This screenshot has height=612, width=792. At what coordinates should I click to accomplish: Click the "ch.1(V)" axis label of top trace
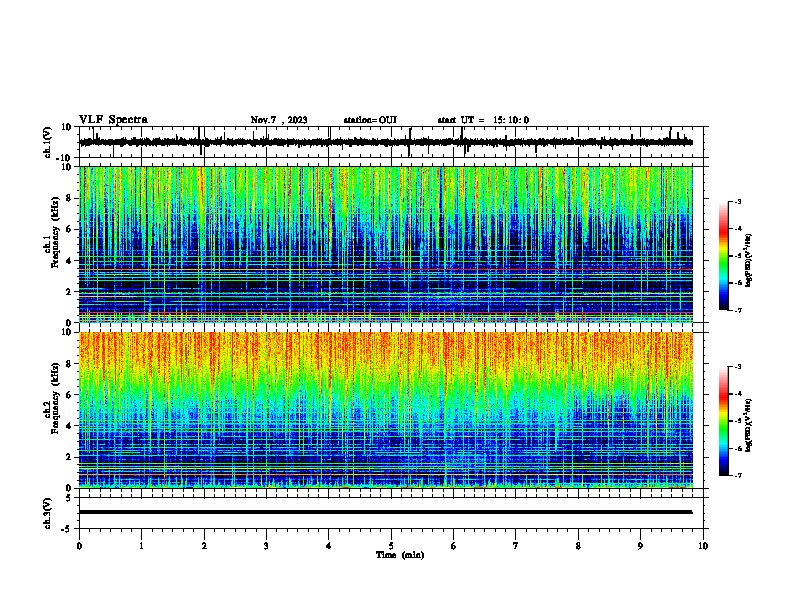tap(48, 142)
